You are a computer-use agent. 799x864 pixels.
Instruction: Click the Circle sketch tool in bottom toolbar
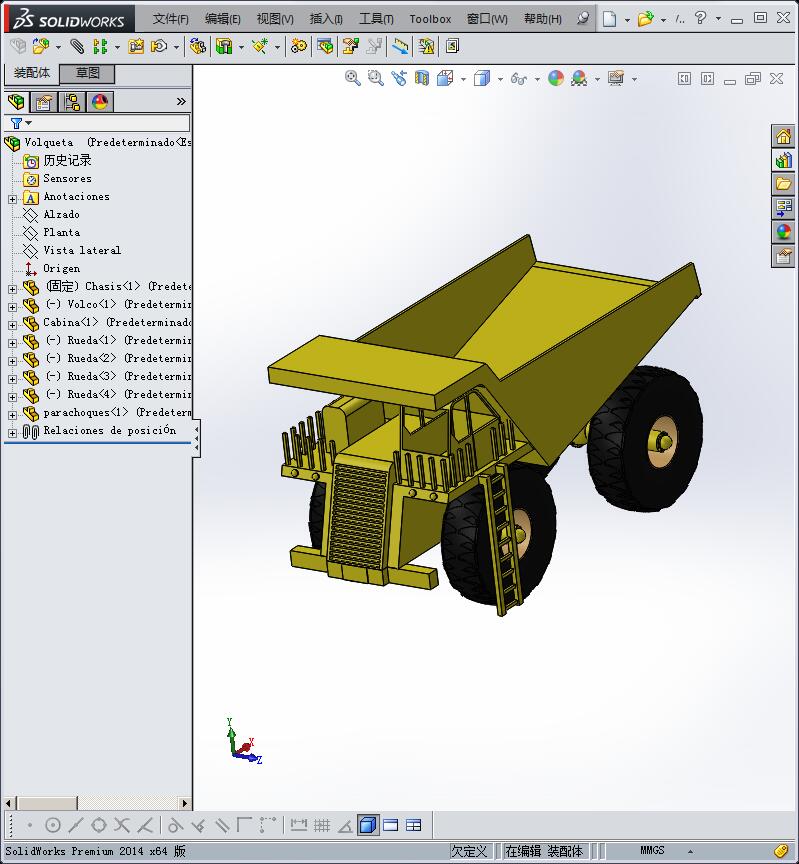pyautogui.click(x=53, y=825)
